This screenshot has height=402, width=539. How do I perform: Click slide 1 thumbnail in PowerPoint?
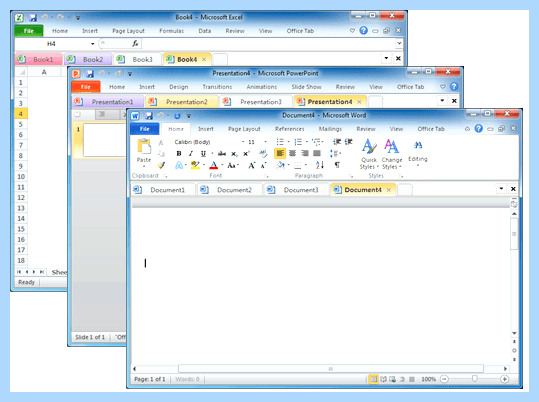coord(104,140)
